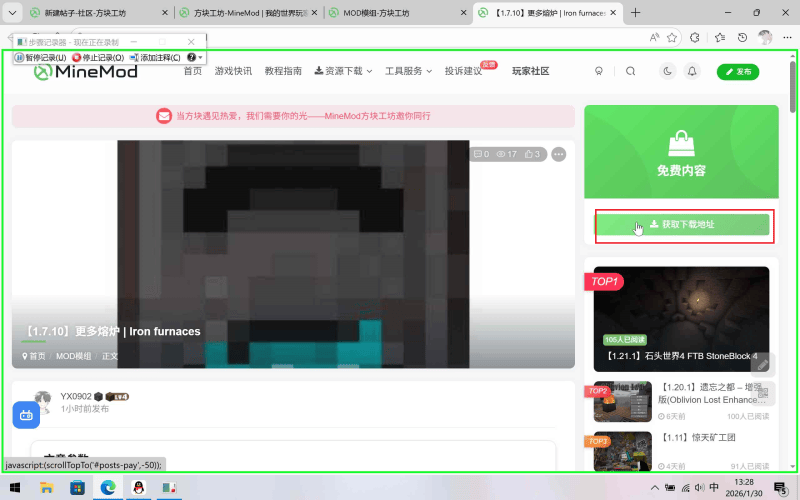
Task: Open the step recorder help dropdown arrow
Action: [x=201, y=58]
